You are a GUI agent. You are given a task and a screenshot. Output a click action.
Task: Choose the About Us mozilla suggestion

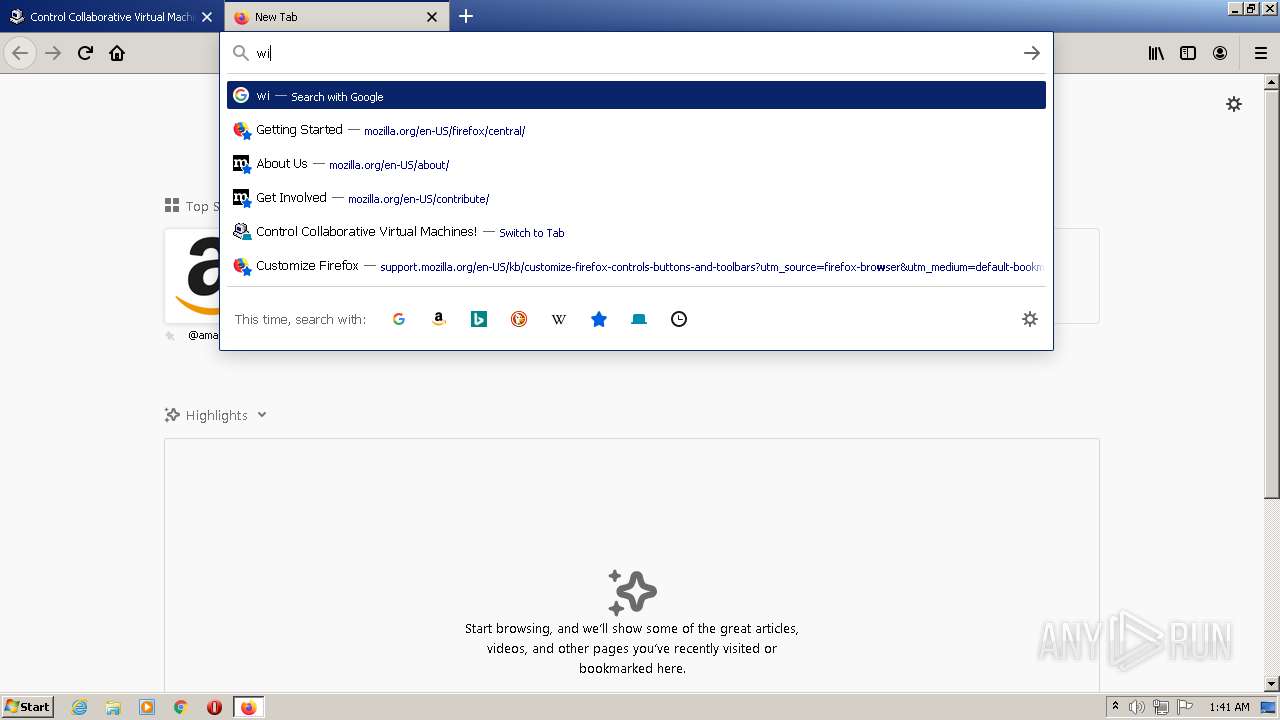point(636,164)
